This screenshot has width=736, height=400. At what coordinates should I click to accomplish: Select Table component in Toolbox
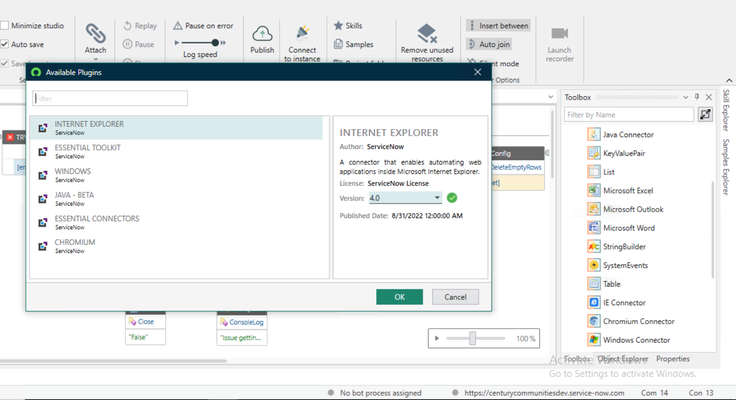(x=604, y=284)
